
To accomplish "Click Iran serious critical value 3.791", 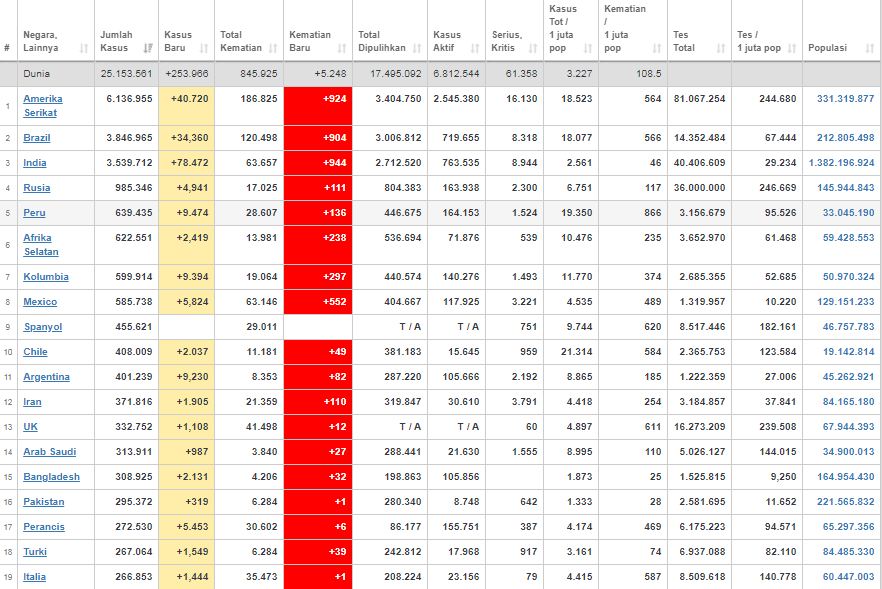I will pyautogui.click(x=524, y=402).
